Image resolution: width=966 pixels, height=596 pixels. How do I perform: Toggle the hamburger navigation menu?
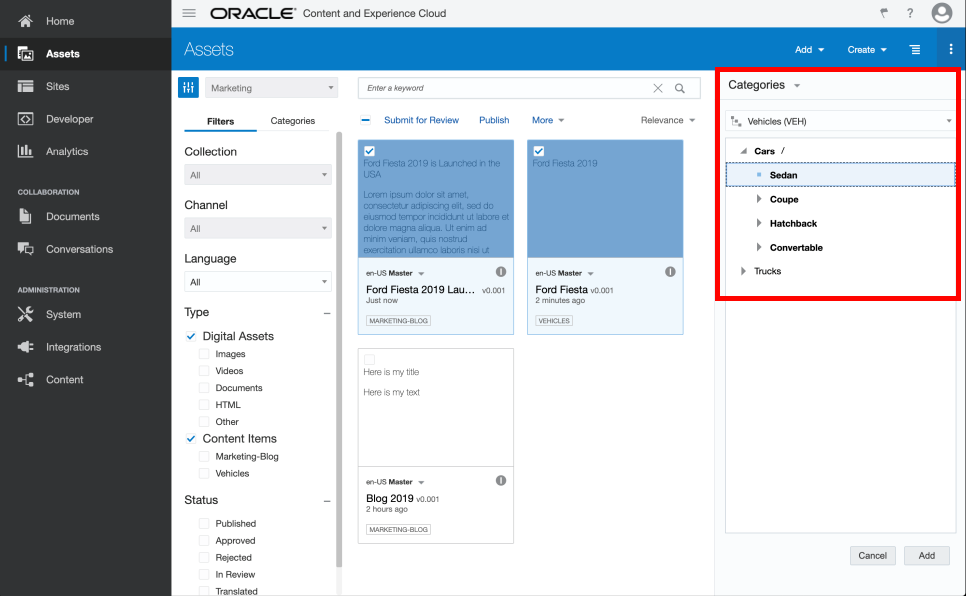189,13
